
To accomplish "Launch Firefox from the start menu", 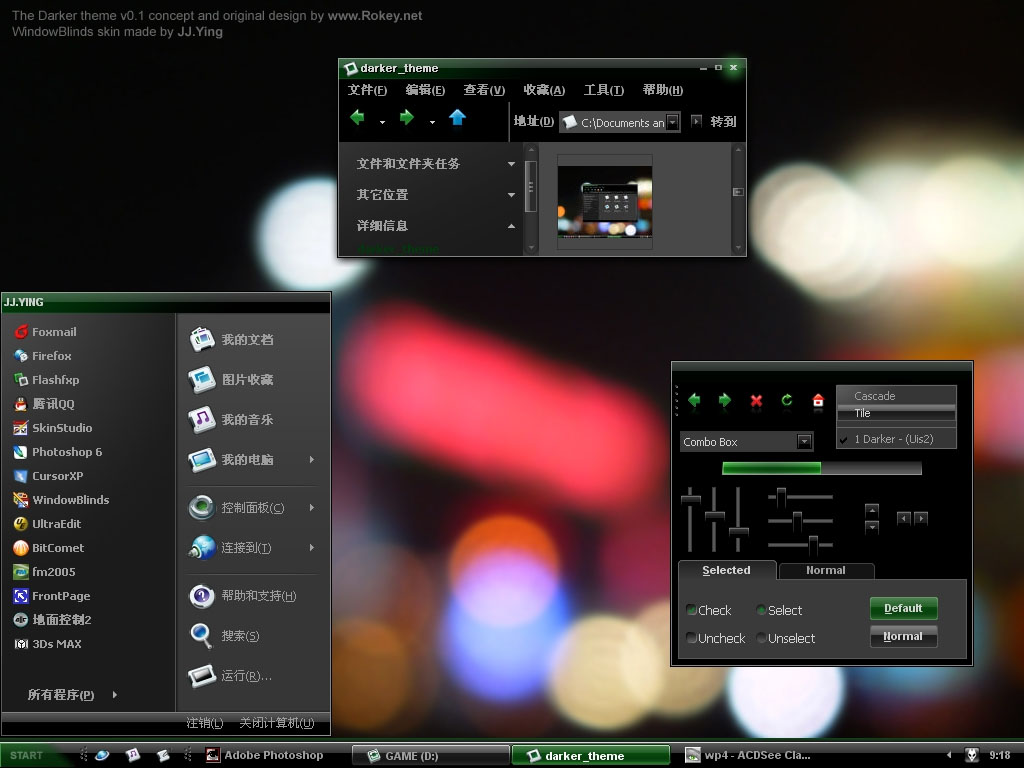I will 43,356.
